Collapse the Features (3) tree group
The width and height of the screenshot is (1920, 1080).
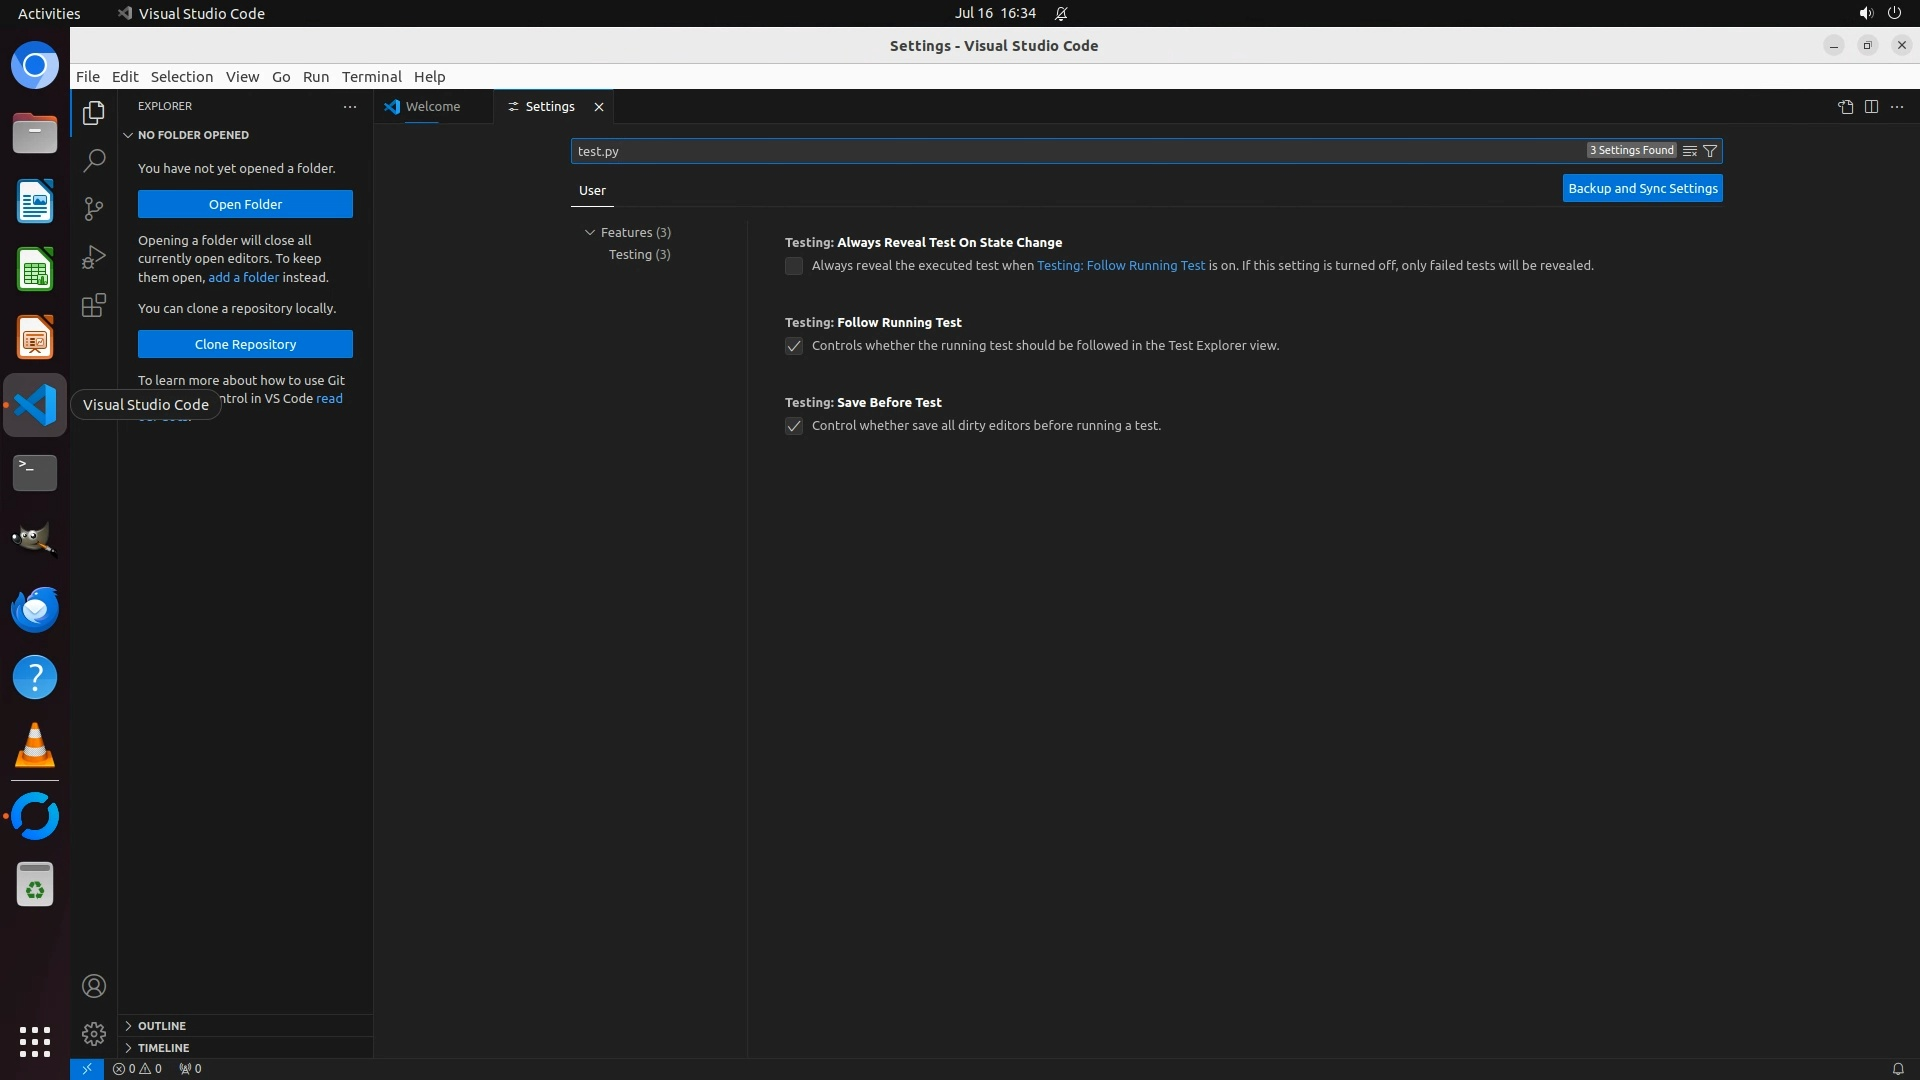[x=590, y=232]
